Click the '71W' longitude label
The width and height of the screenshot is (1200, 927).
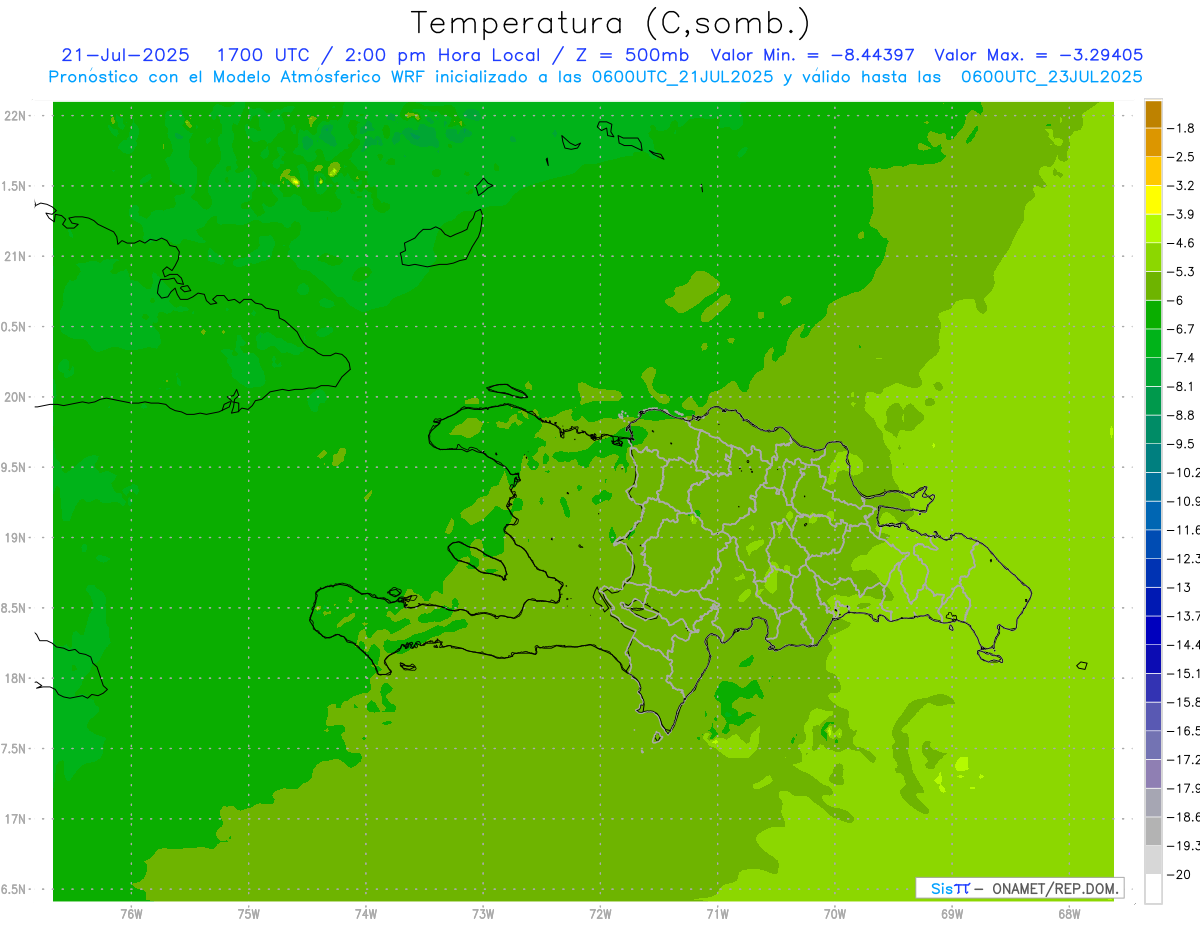click(x=717, y=914)
